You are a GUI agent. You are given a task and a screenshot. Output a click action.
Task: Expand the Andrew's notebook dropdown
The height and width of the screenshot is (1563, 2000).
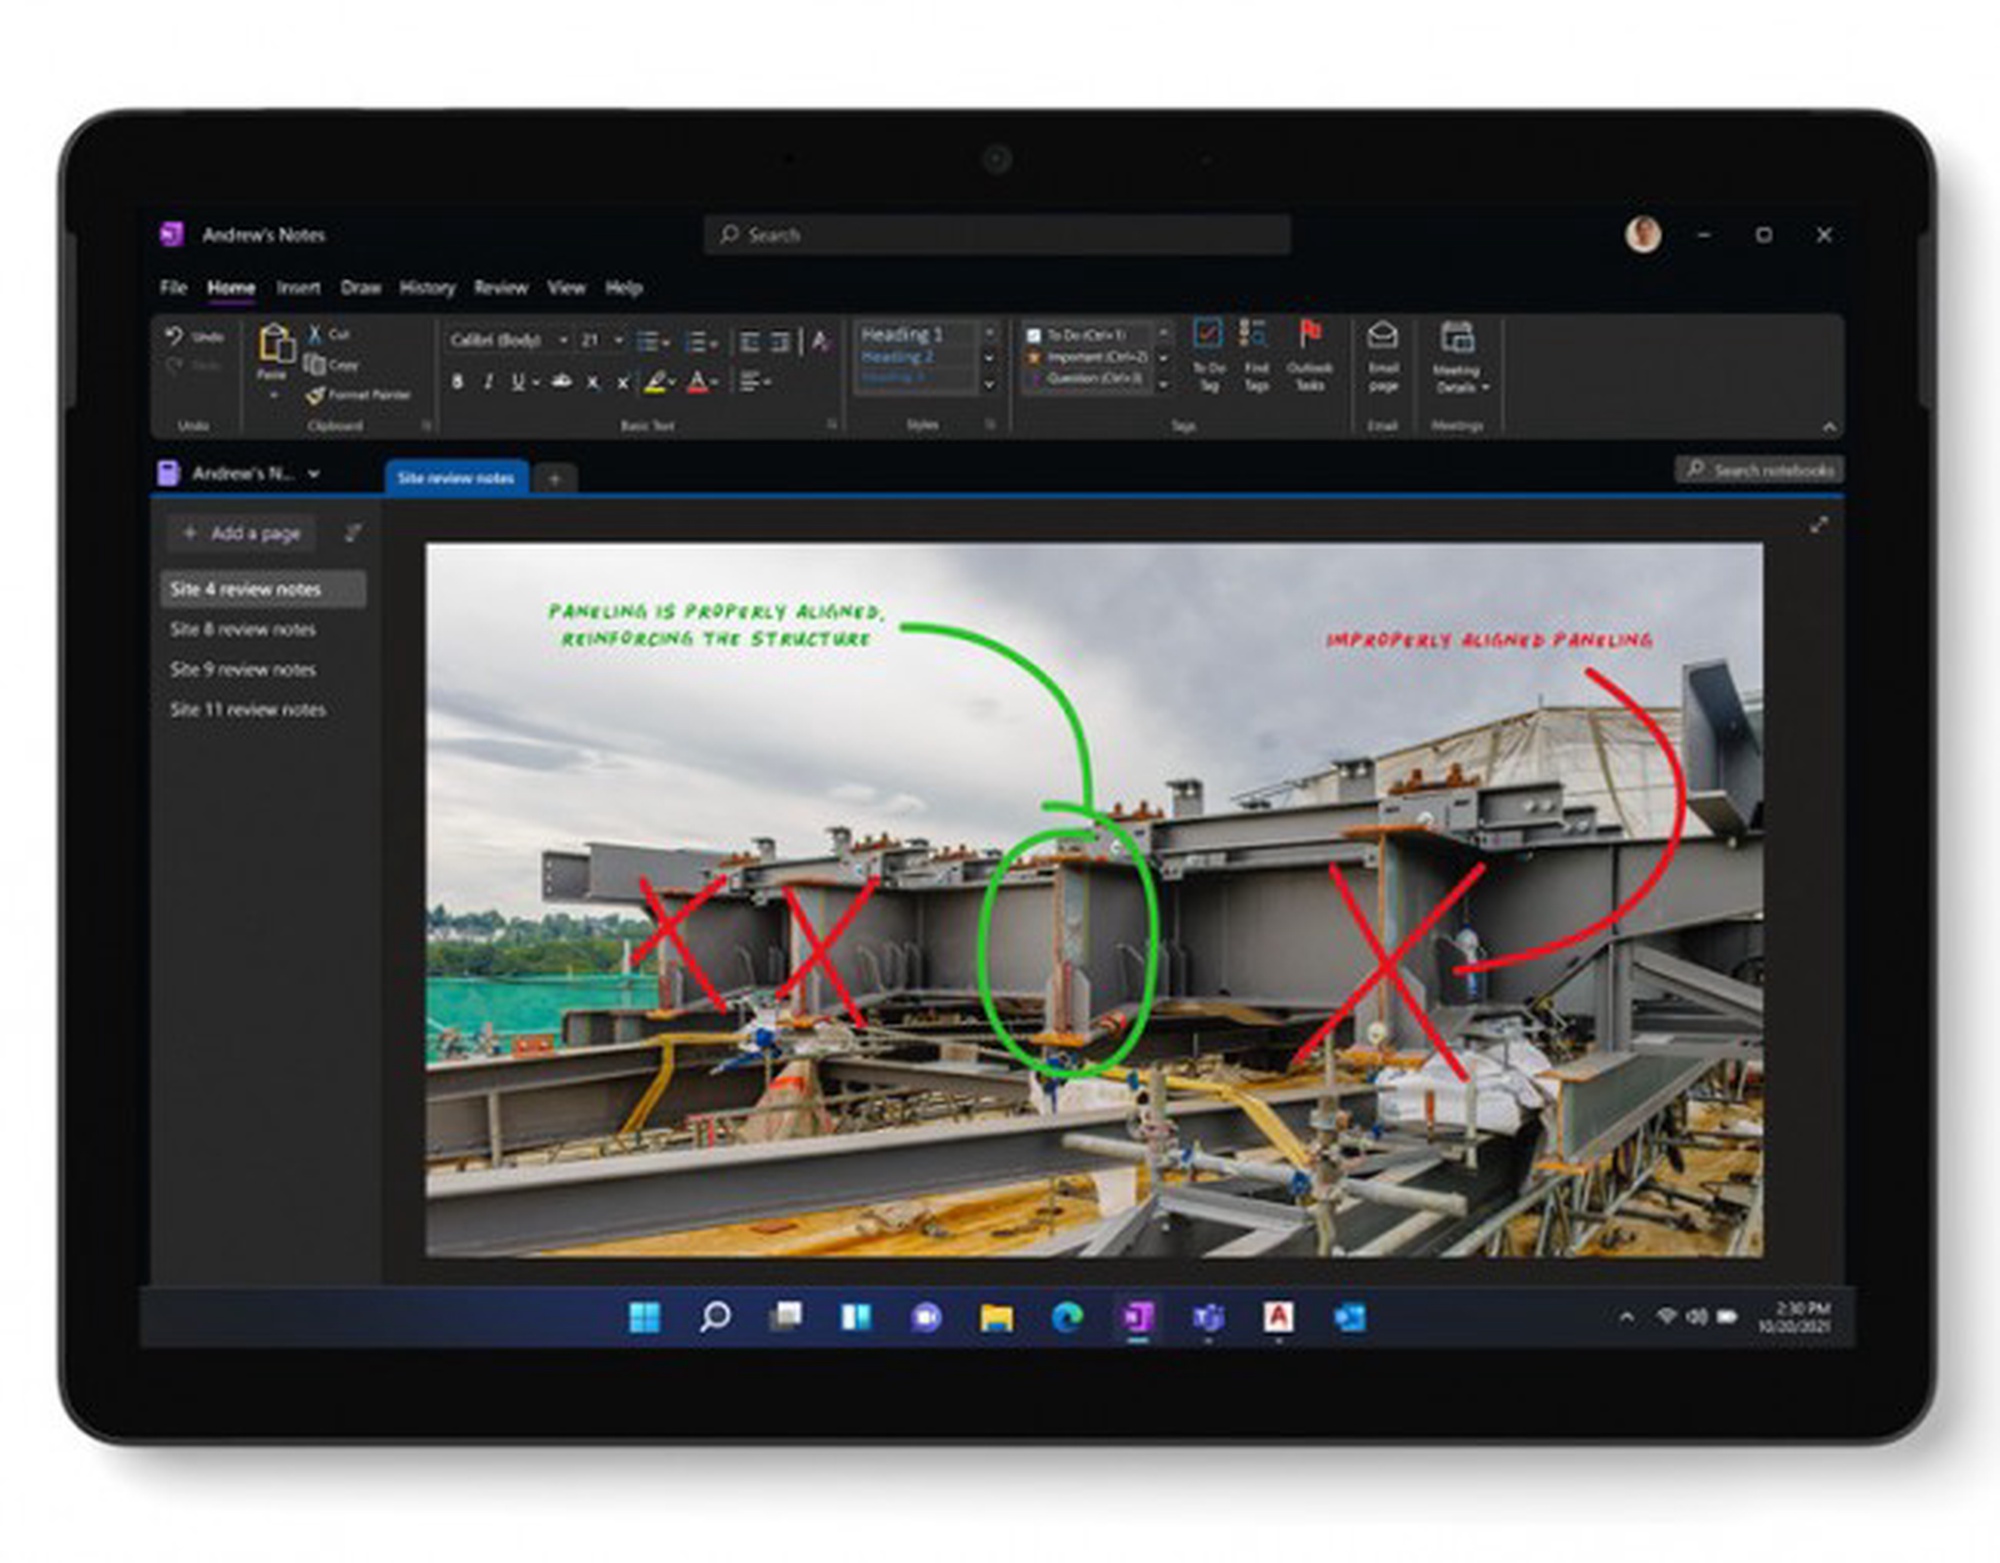(x=313, y=474)
